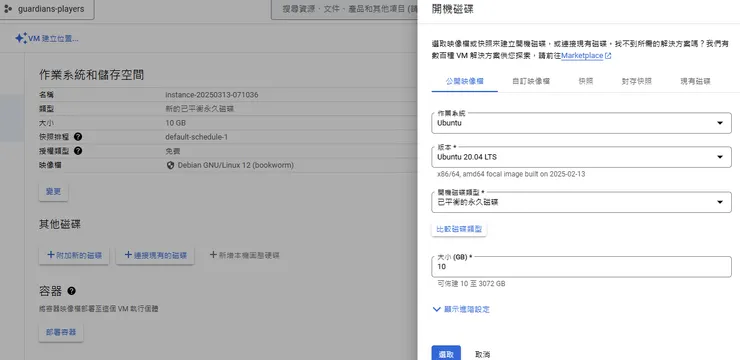Switch to the 現有磁碟 tab
Image resolution: width=740 pixels, height=360 pixels.
(x=695, y=81)
